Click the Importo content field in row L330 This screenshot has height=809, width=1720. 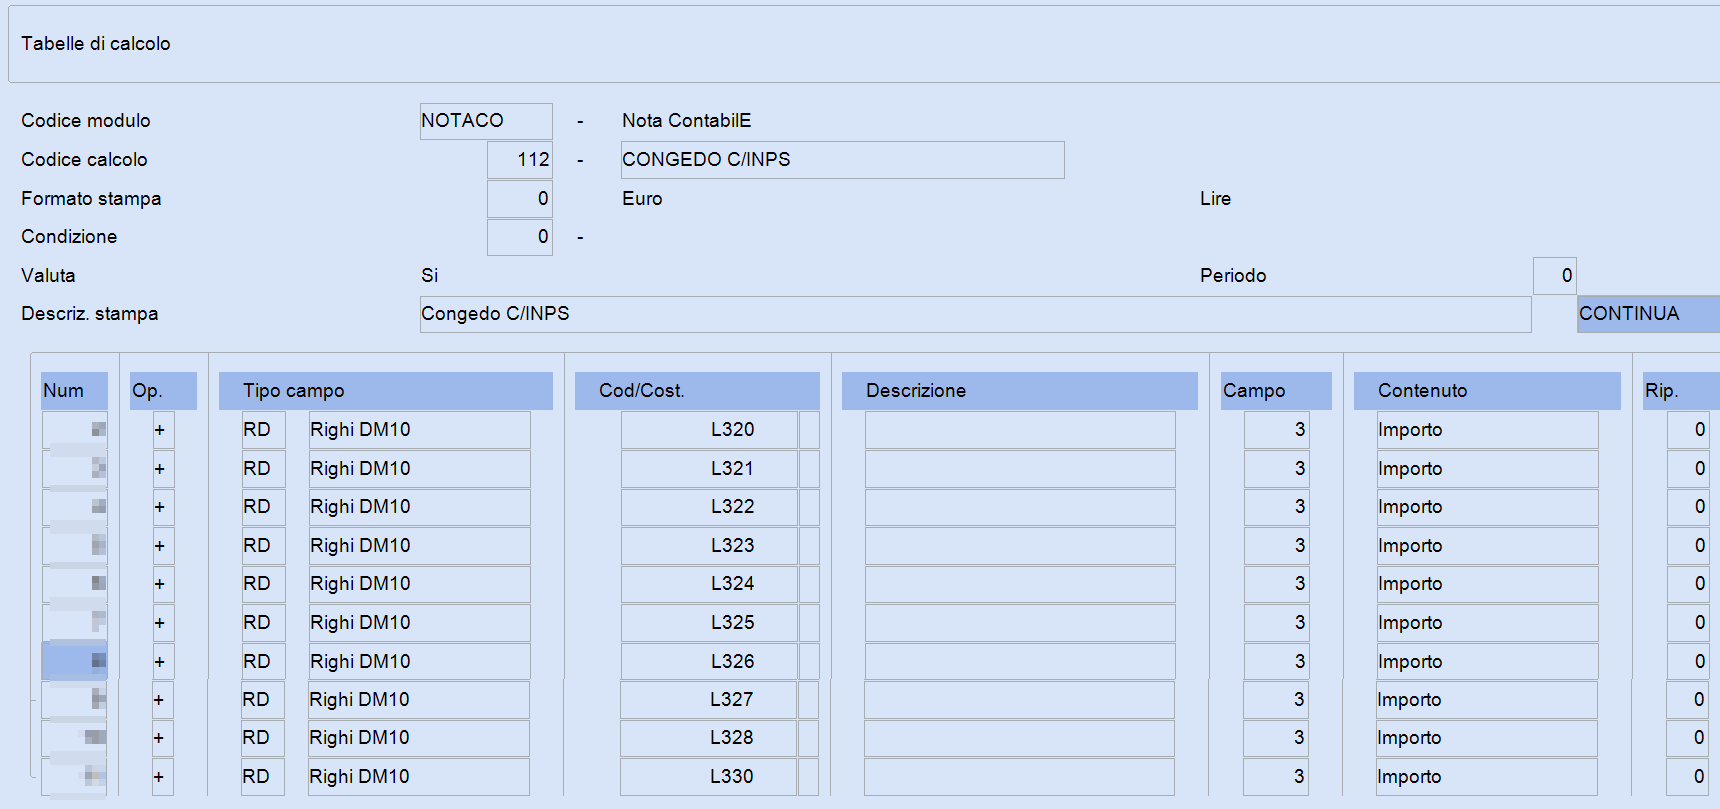(x=1486, y=777)
